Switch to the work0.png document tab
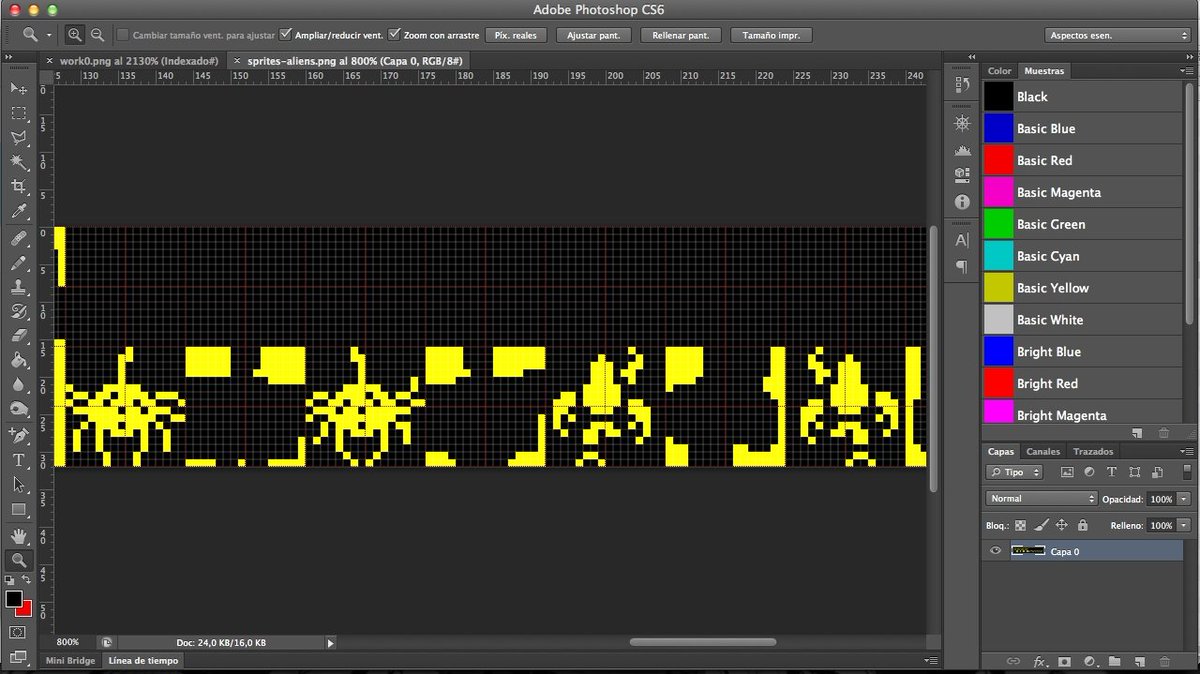The height and width of the screenshot is (674, 1200). (139, 61)
